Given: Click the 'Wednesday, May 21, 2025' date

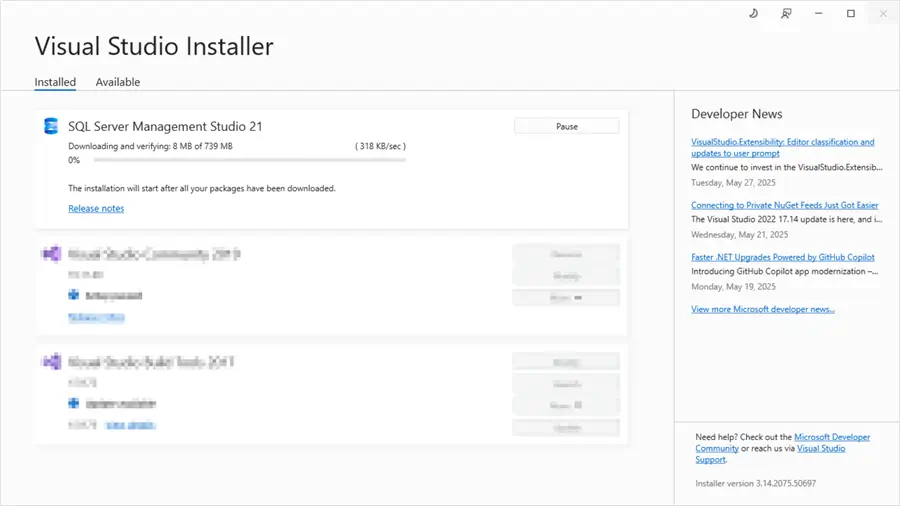Looking at the screenshot, I should click(x=739, y=235).
